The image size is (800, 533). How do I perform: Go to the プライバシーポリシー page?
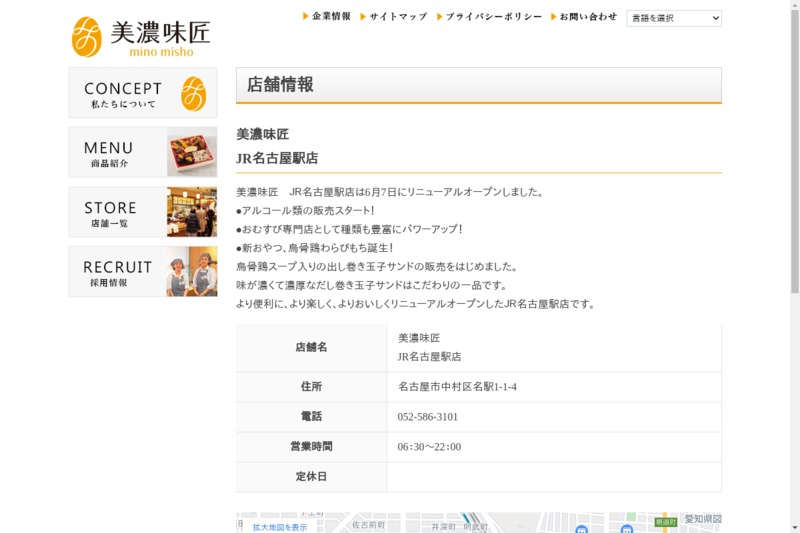pos(493,17)
